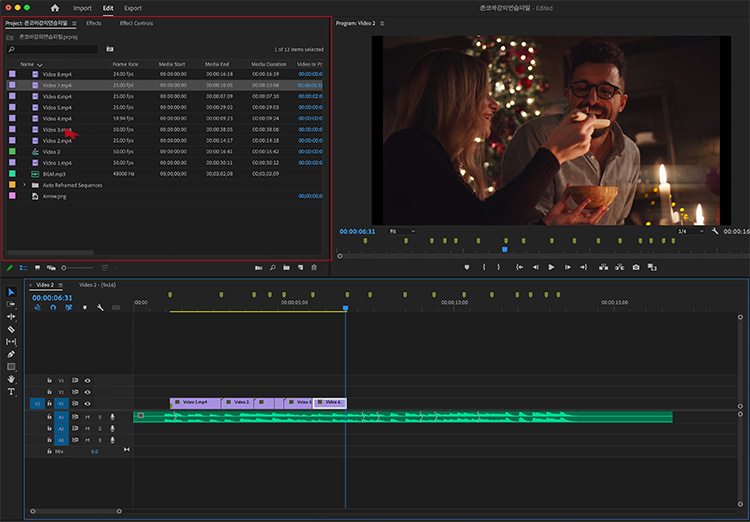
Task: Open Program Monitor settings wrench
Action: click(715, 231)
